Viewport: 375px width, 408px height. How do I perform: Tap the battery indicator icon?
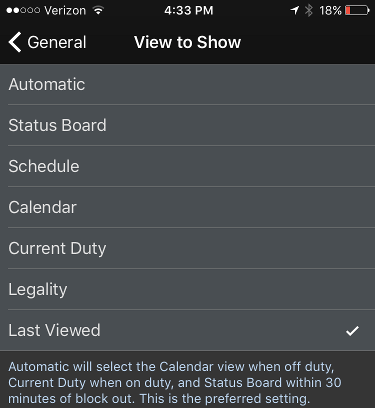pyautogui.click(x=357, y=10)
